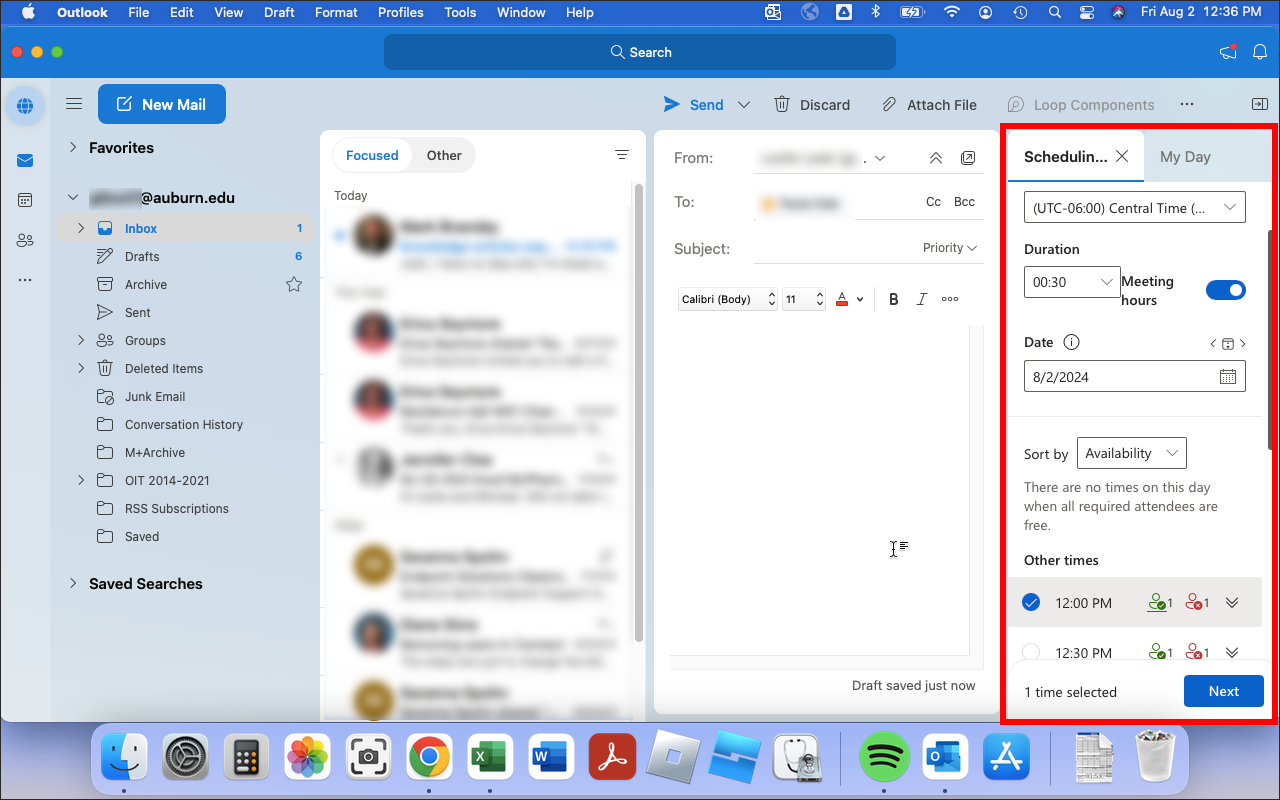Go to previous day arrow
Screen dimensions: 1280x800
1213,343
